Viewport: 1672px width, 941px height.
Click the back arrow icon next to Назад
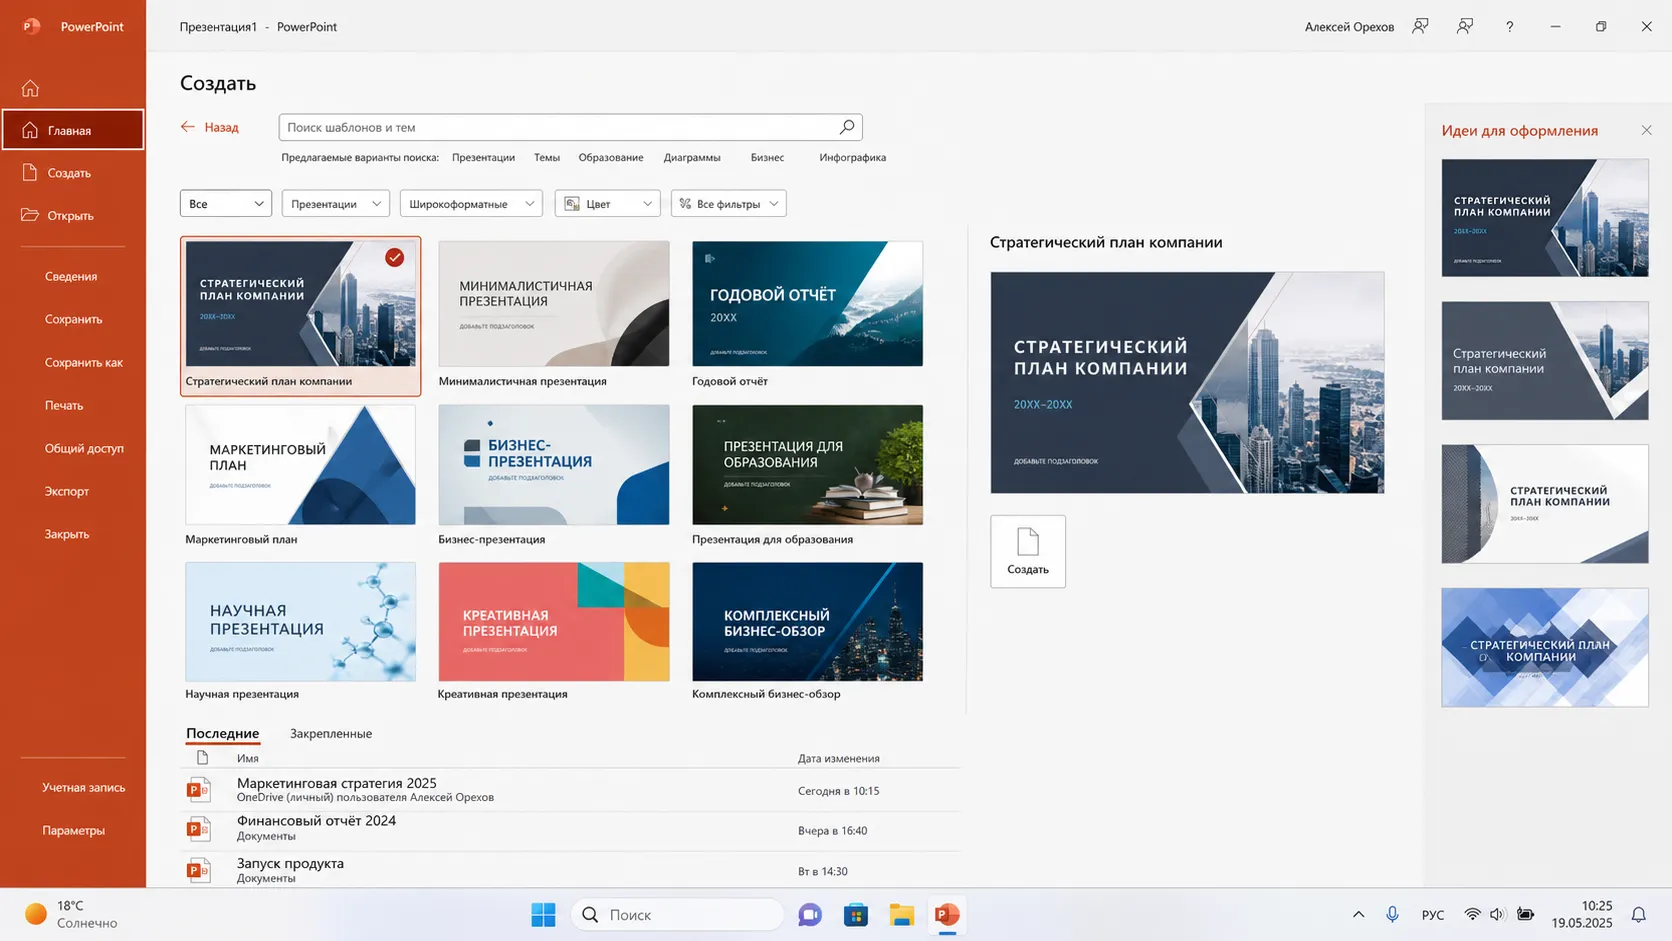[187, 127]
